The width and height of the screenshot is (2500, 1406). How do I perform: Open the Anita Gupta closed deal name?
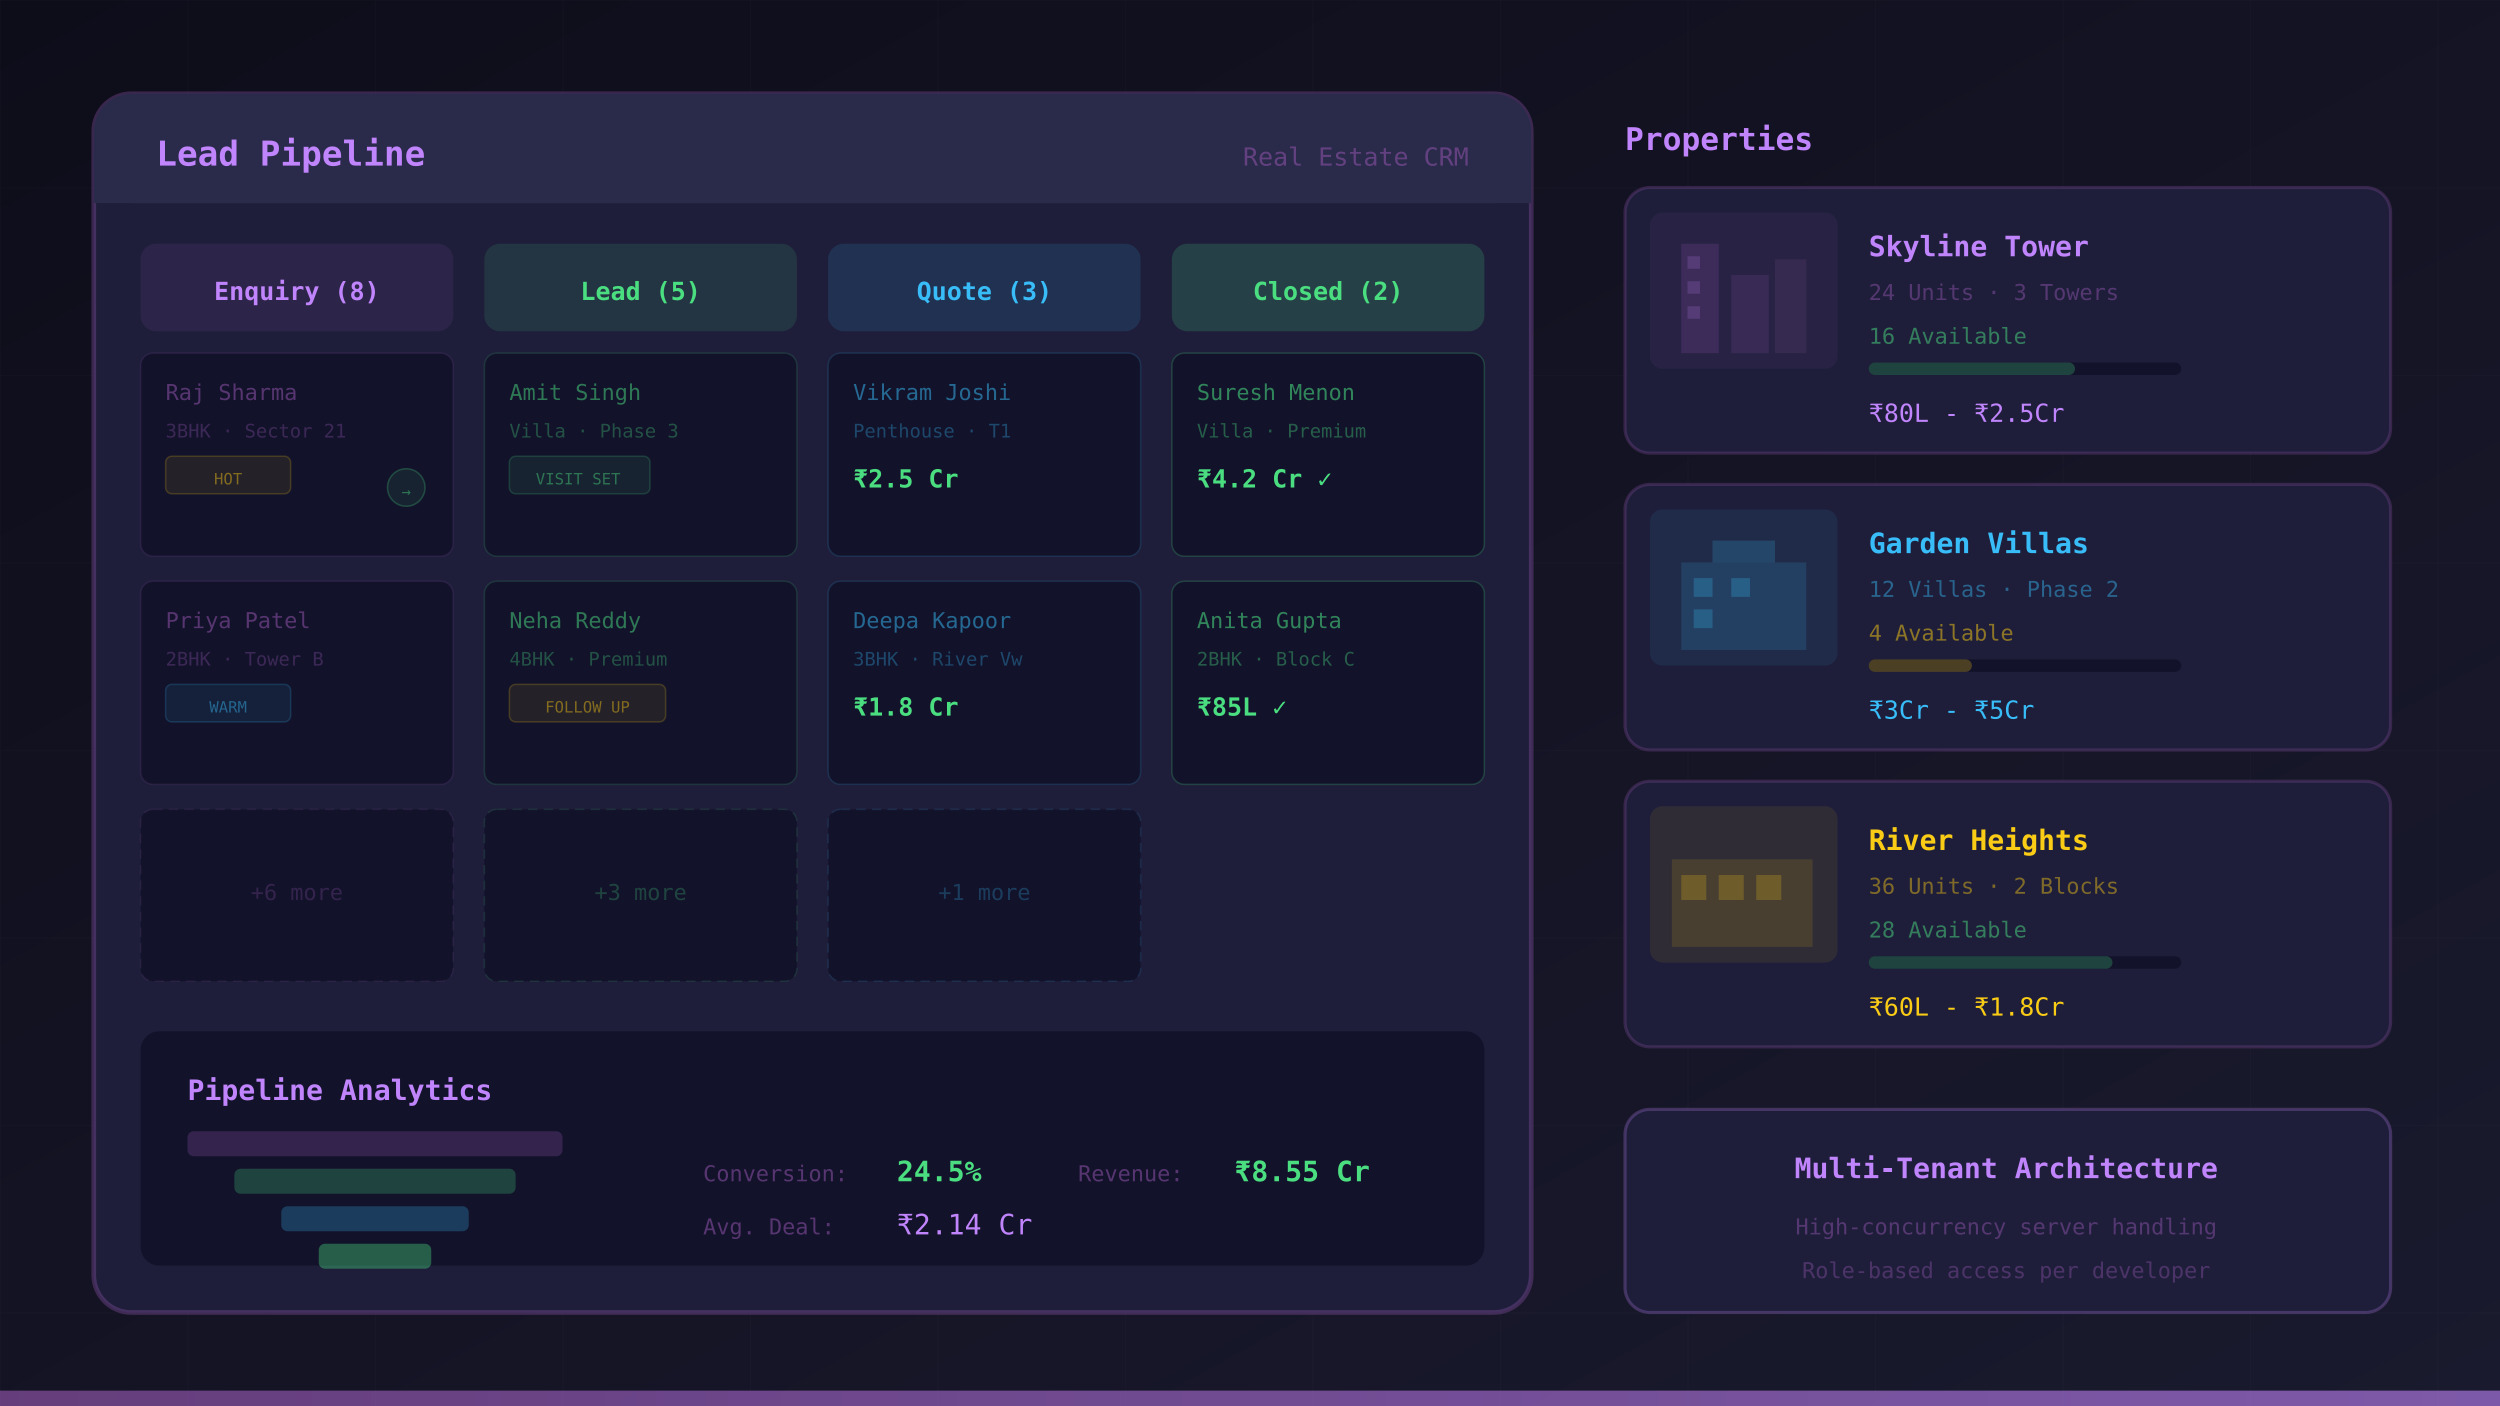coord(1268,621)
